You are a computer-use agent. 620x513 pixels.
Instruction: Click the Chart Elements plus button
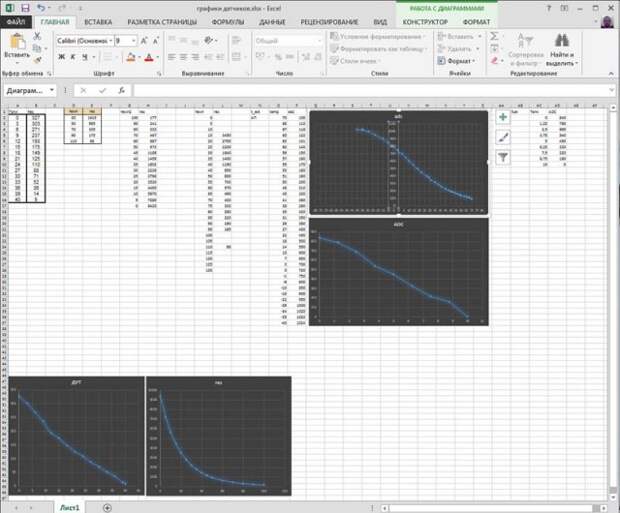(503, 117)
